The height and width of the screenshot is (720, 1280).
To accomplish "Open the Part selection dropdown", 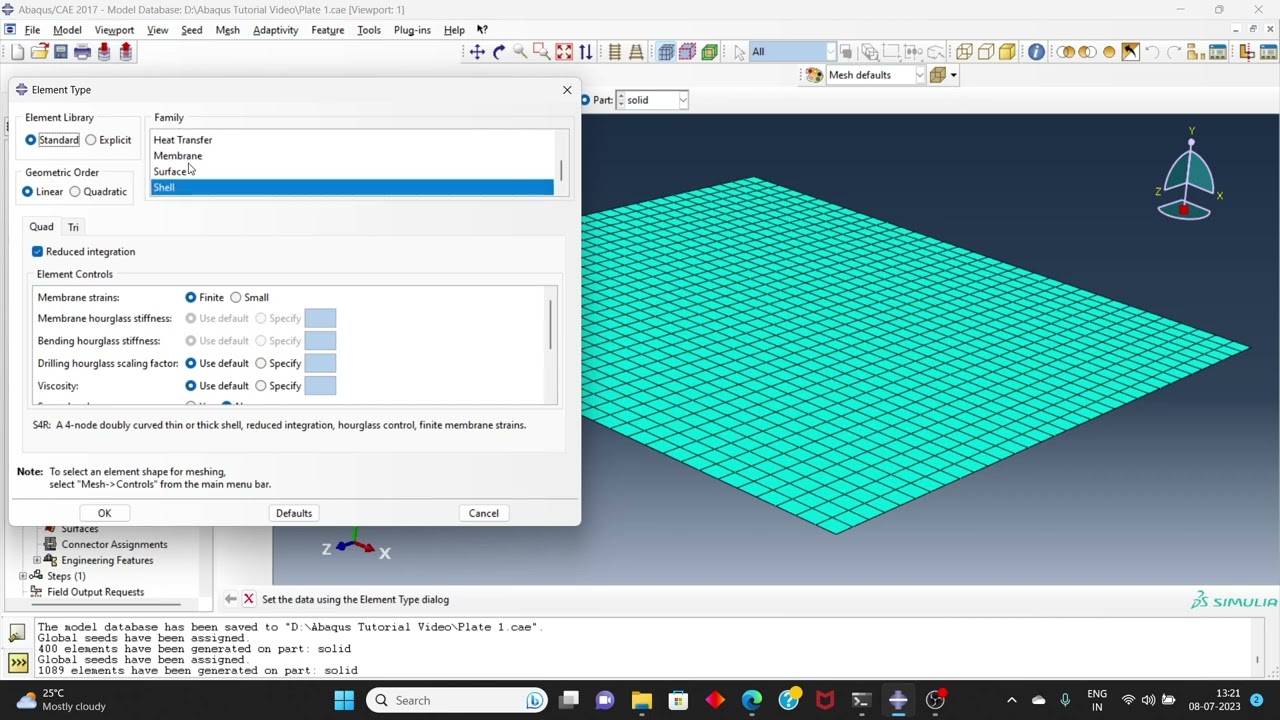I will pos(682,100).
